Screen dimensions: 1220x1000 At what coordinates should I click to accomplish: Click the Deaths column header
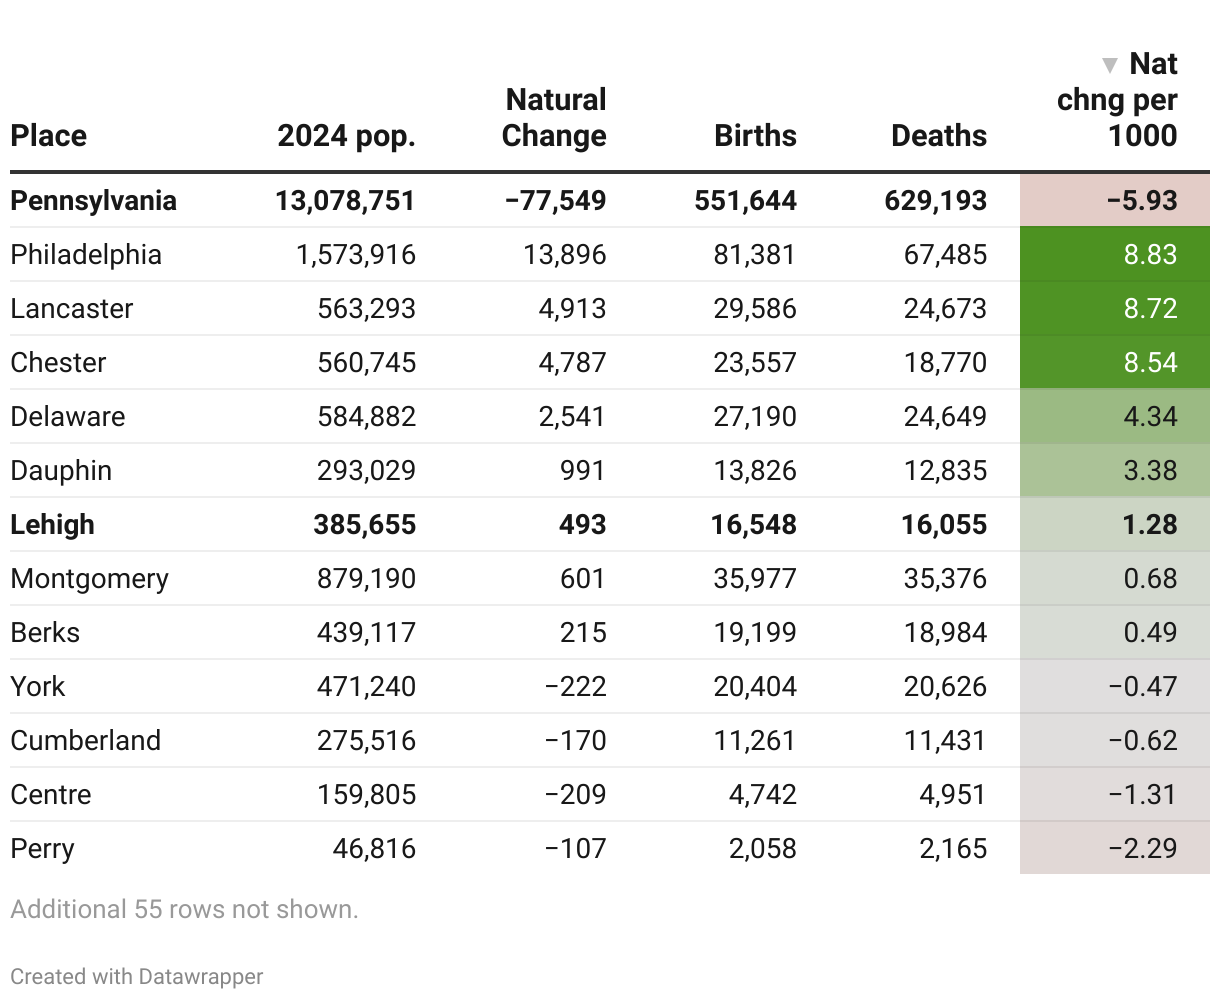click(x=938, y=136)
